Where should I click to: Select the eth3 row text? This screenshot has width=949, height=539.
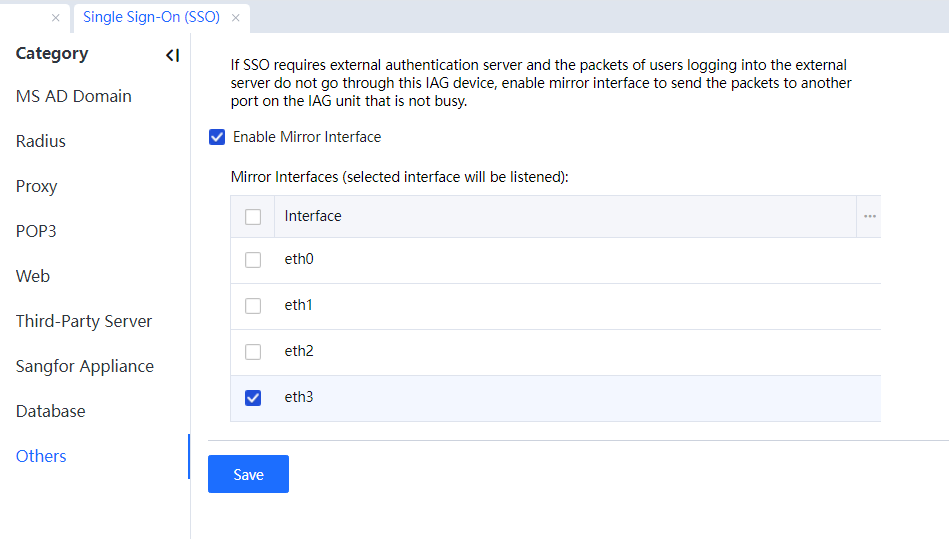click(x=299, y=398)
